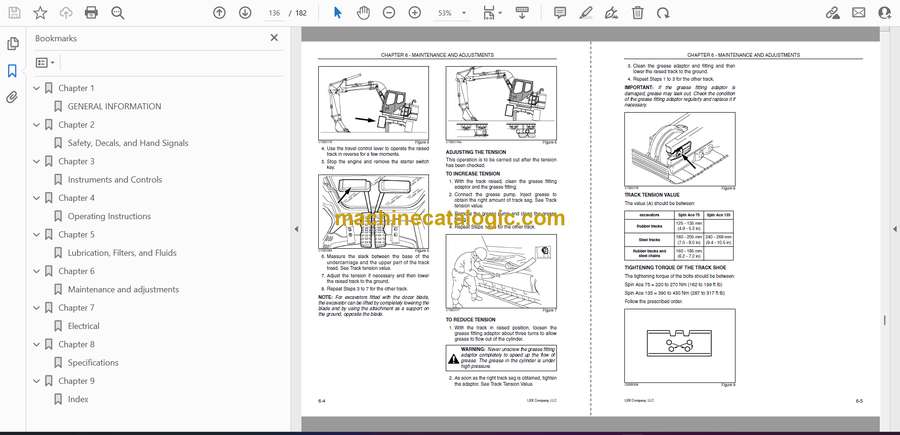Rotate the page with the rotate icon

click(663, 13)
